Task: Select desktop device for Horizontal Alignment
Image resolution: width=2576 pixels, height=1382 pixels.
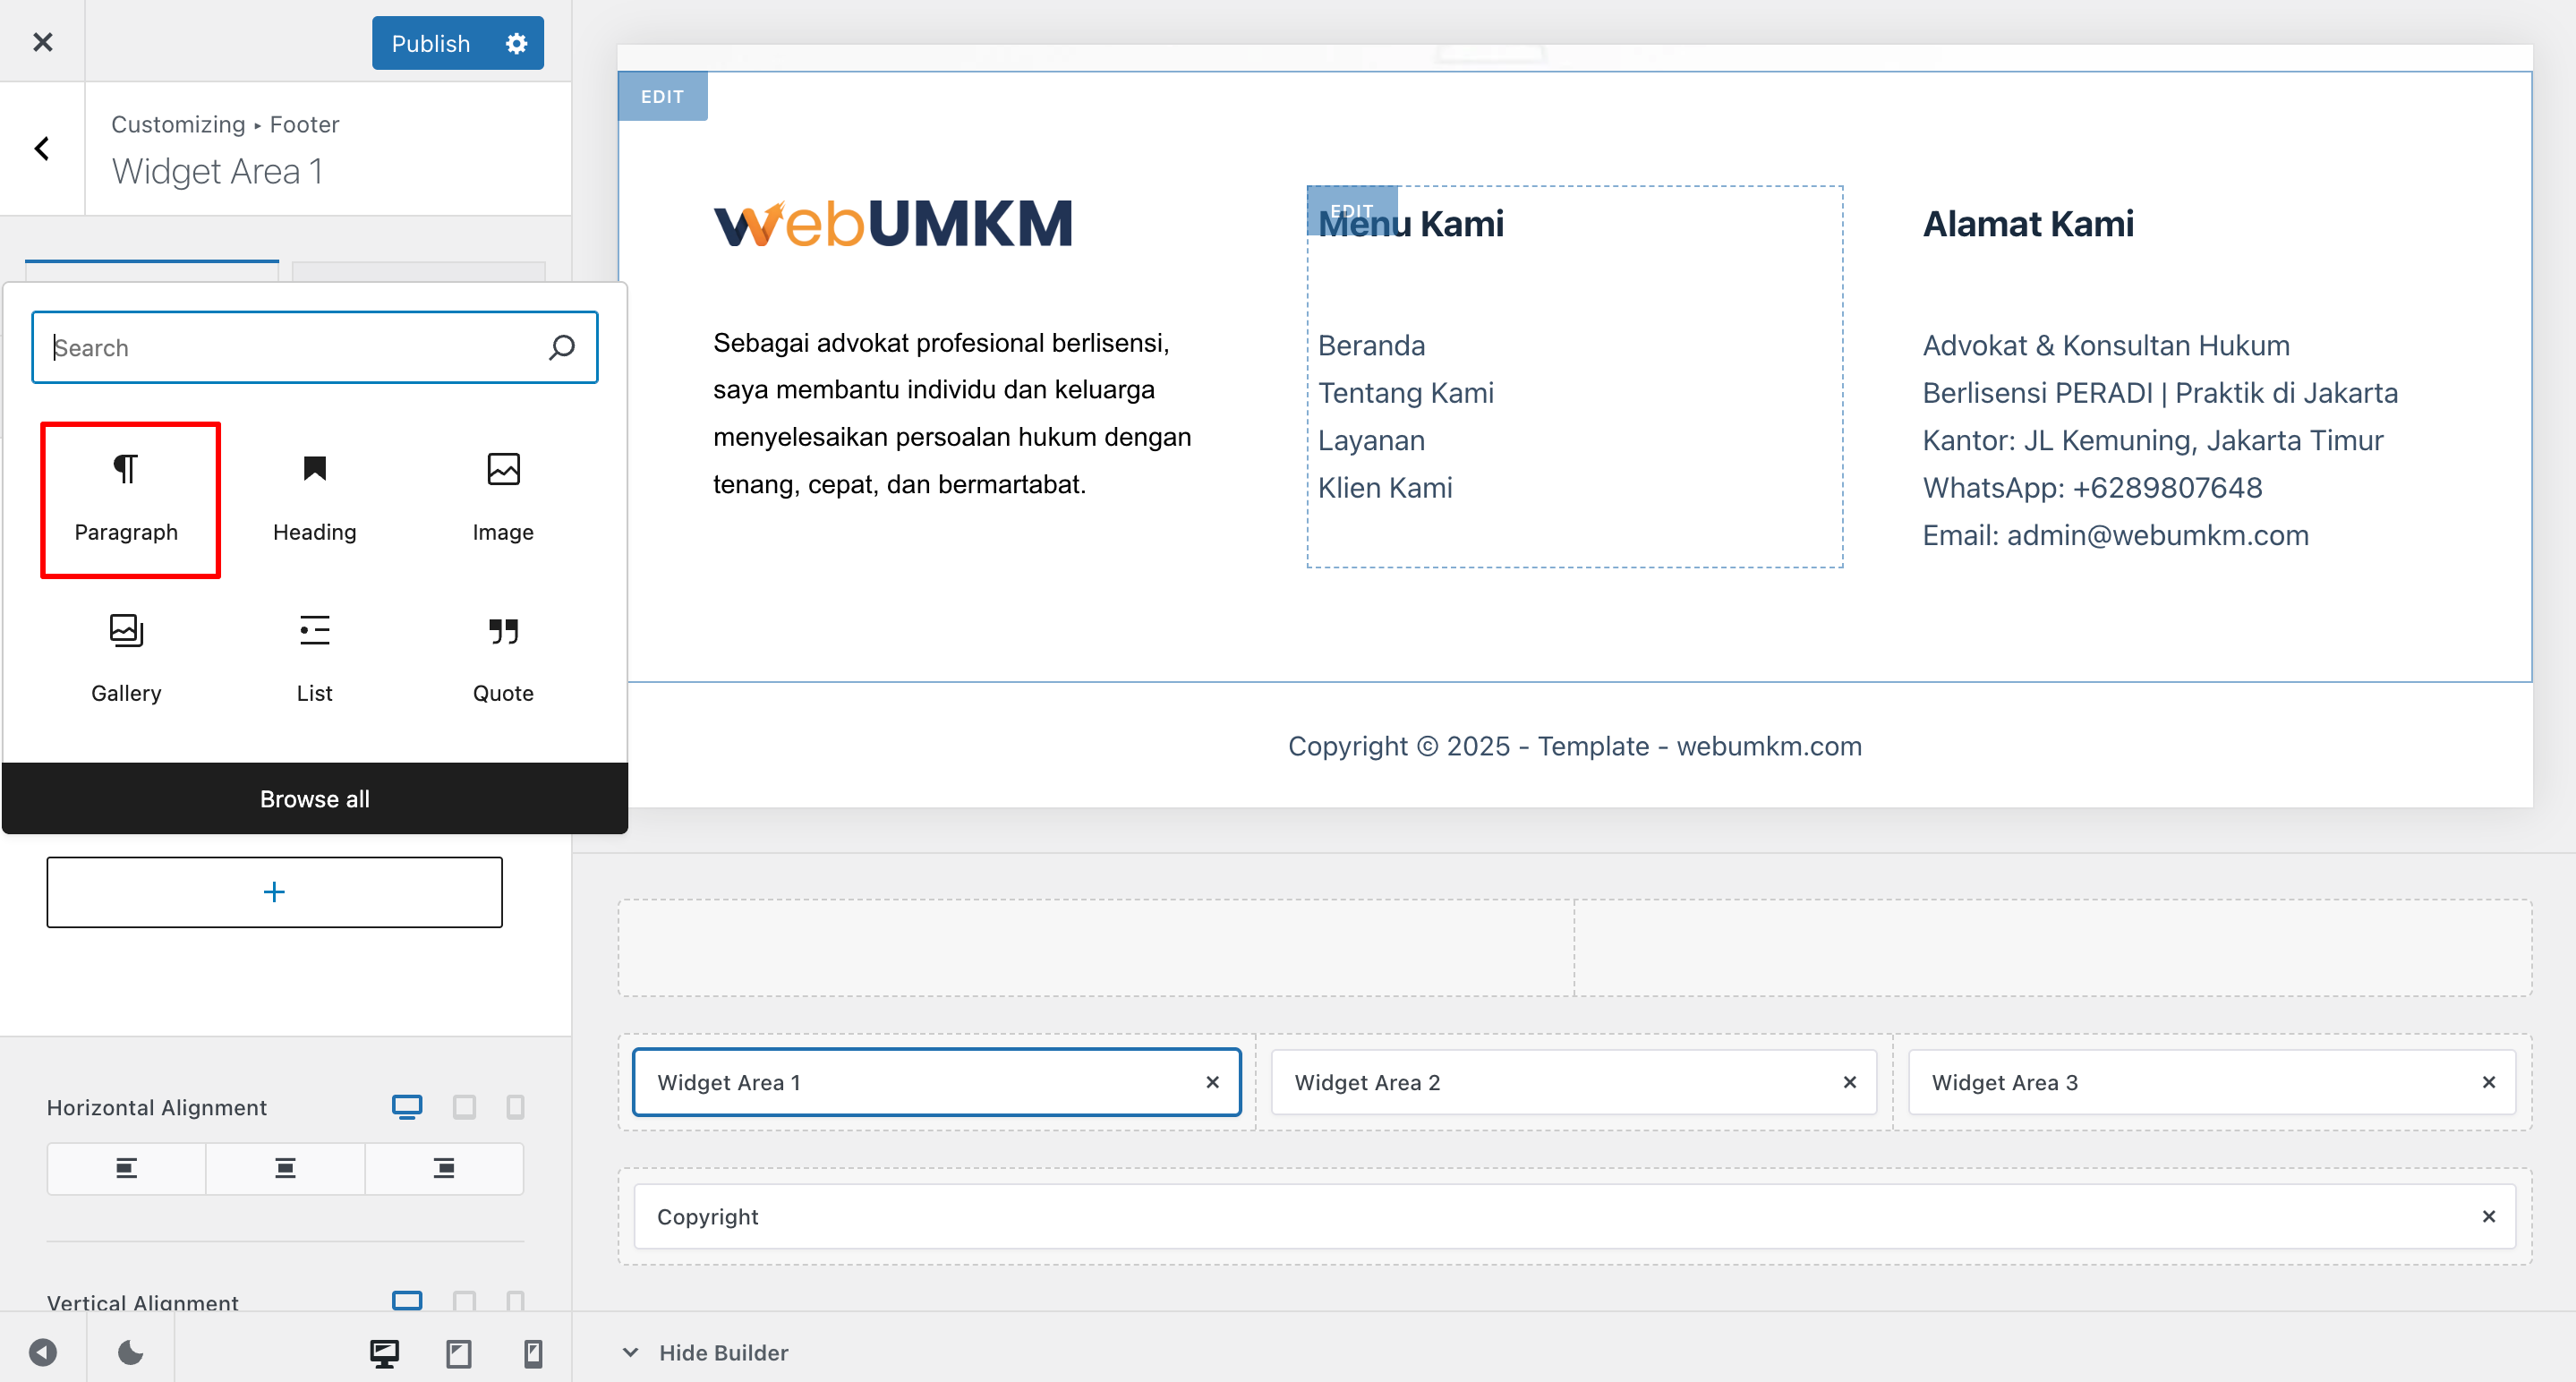Action: point(407,1106)
